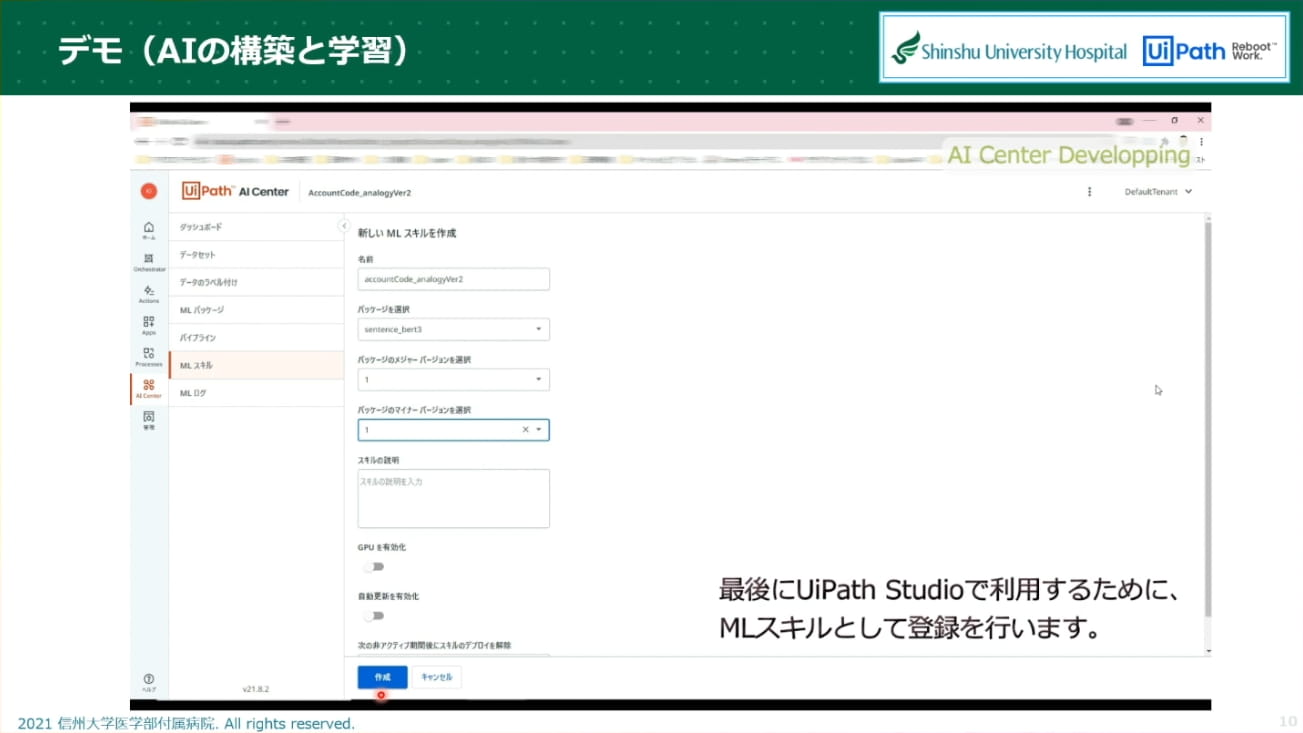Image resolution: width=1303 pixels, height=733 pixels.
Task: Open the 管理 admin sidebar icon
Action: (149, 420)
